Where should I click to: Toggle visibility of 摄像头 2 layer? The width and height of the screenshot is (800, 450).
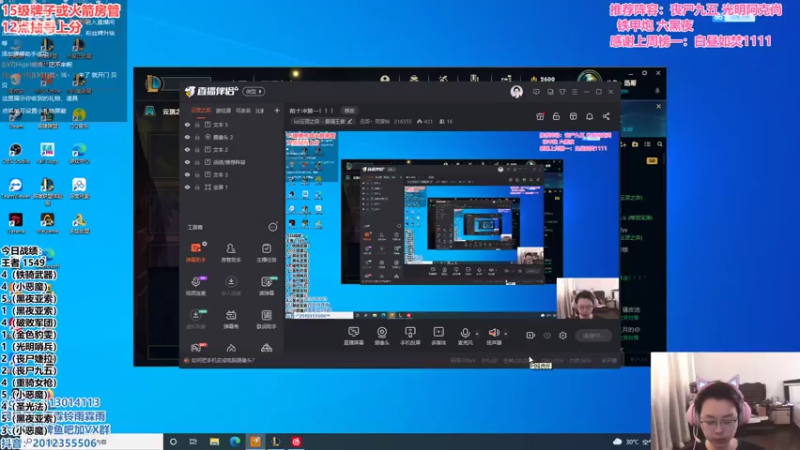point(187,137)
